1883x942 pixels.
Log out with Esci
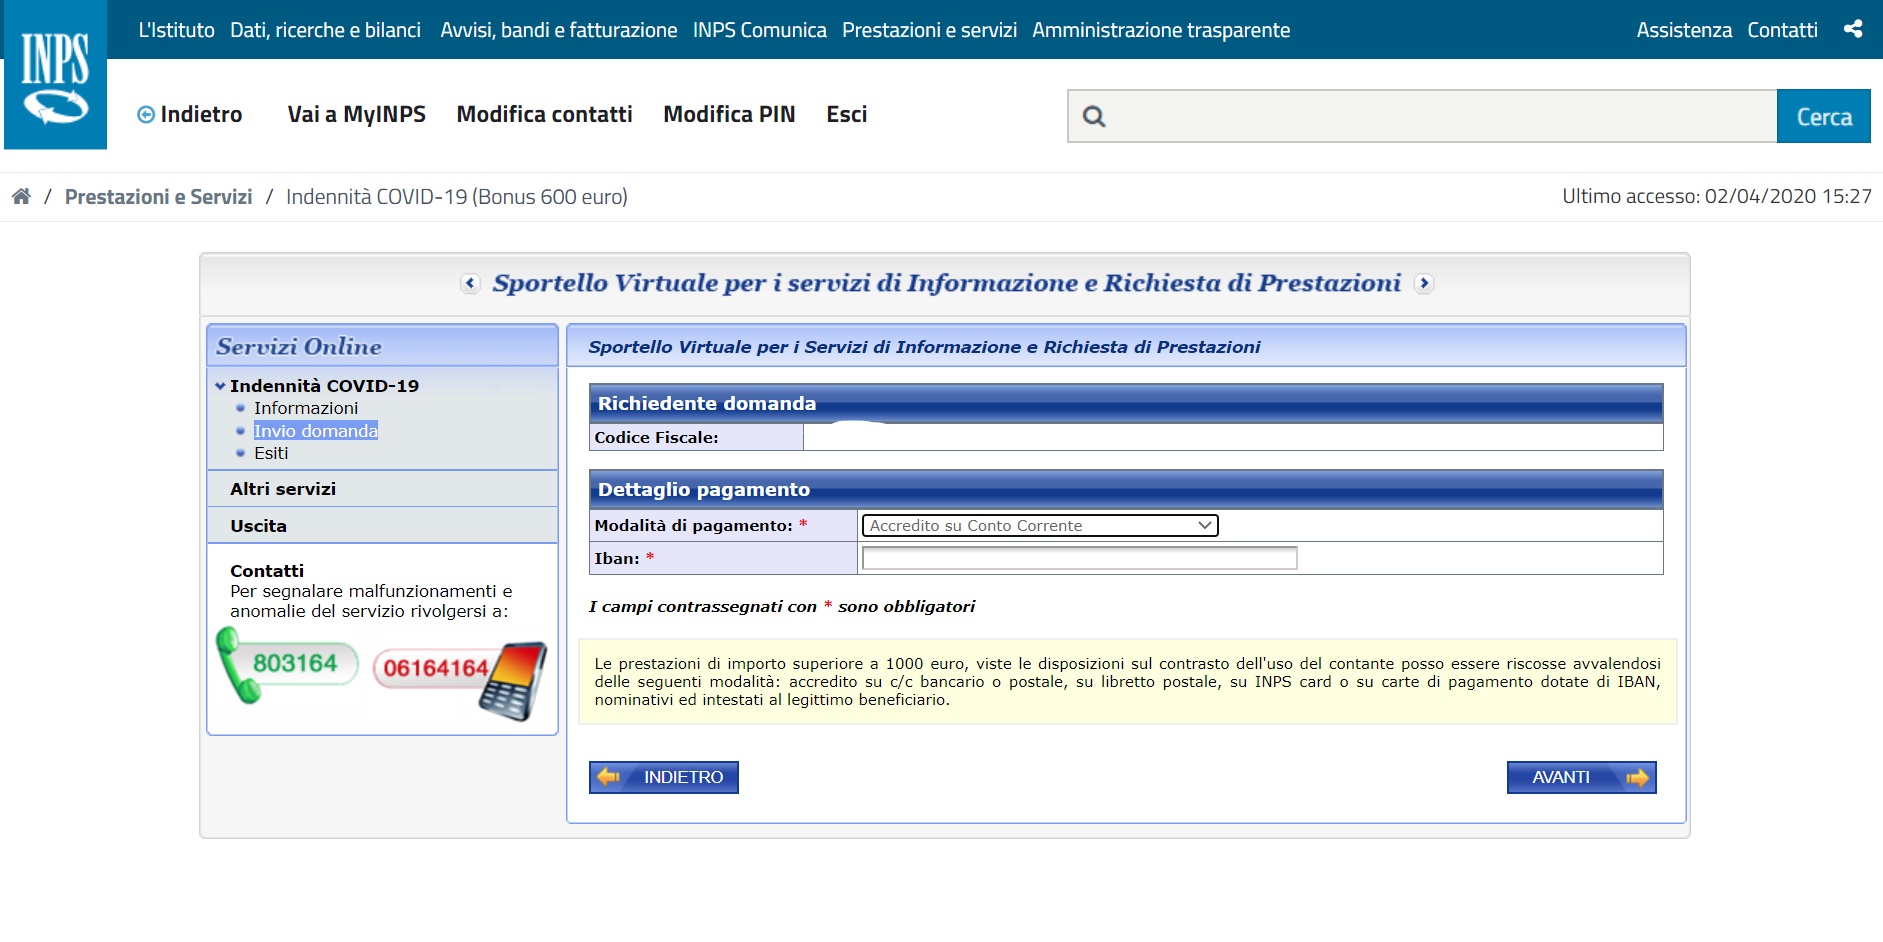click(x=847, y=114)
